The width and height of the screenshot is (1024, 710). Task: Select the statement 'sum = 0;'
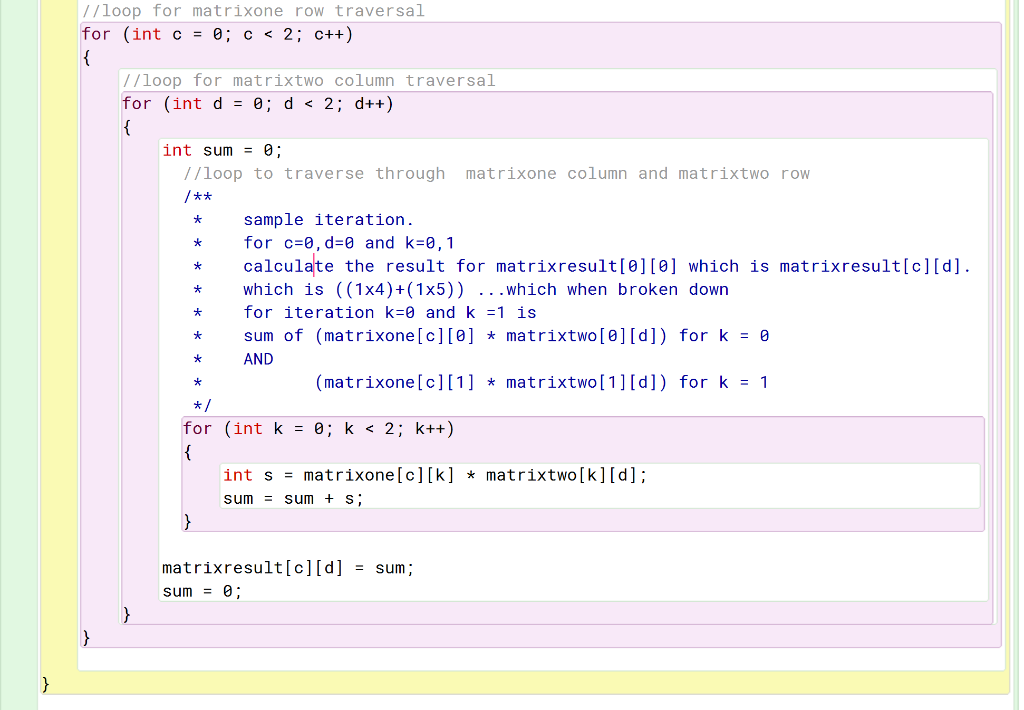point(200,591)
